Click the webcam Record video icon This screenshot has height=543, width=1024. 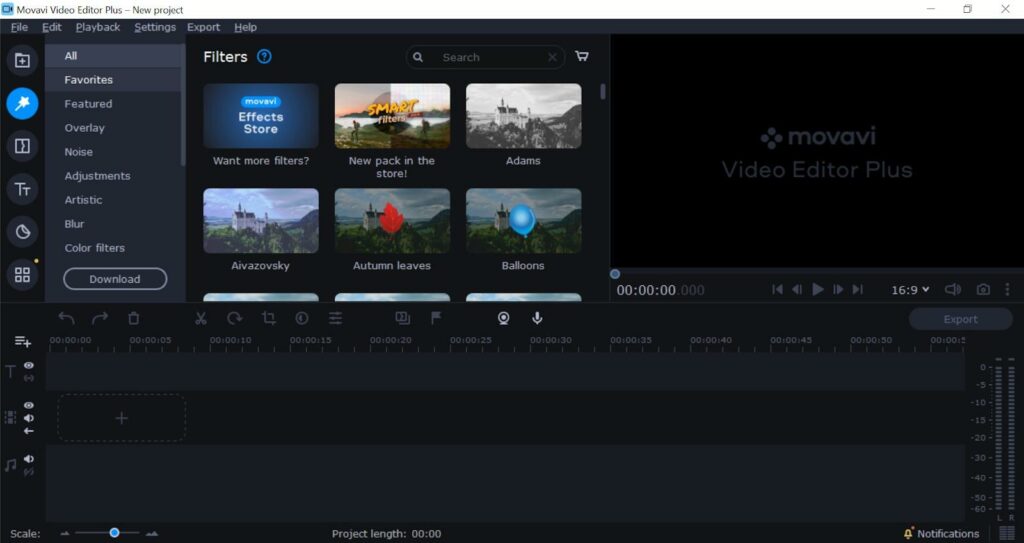[x=504, y=318]
